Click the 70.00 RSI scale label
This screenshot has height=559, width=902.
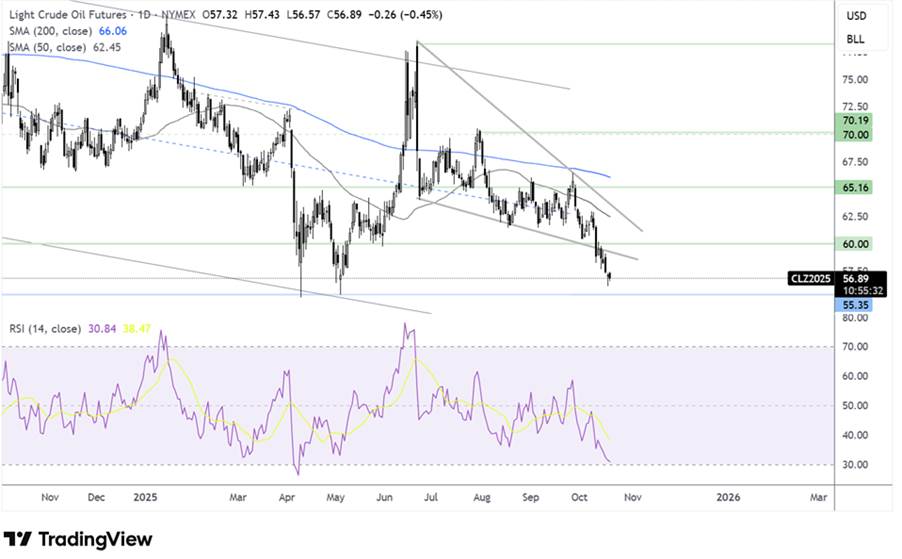pos(855,347)
